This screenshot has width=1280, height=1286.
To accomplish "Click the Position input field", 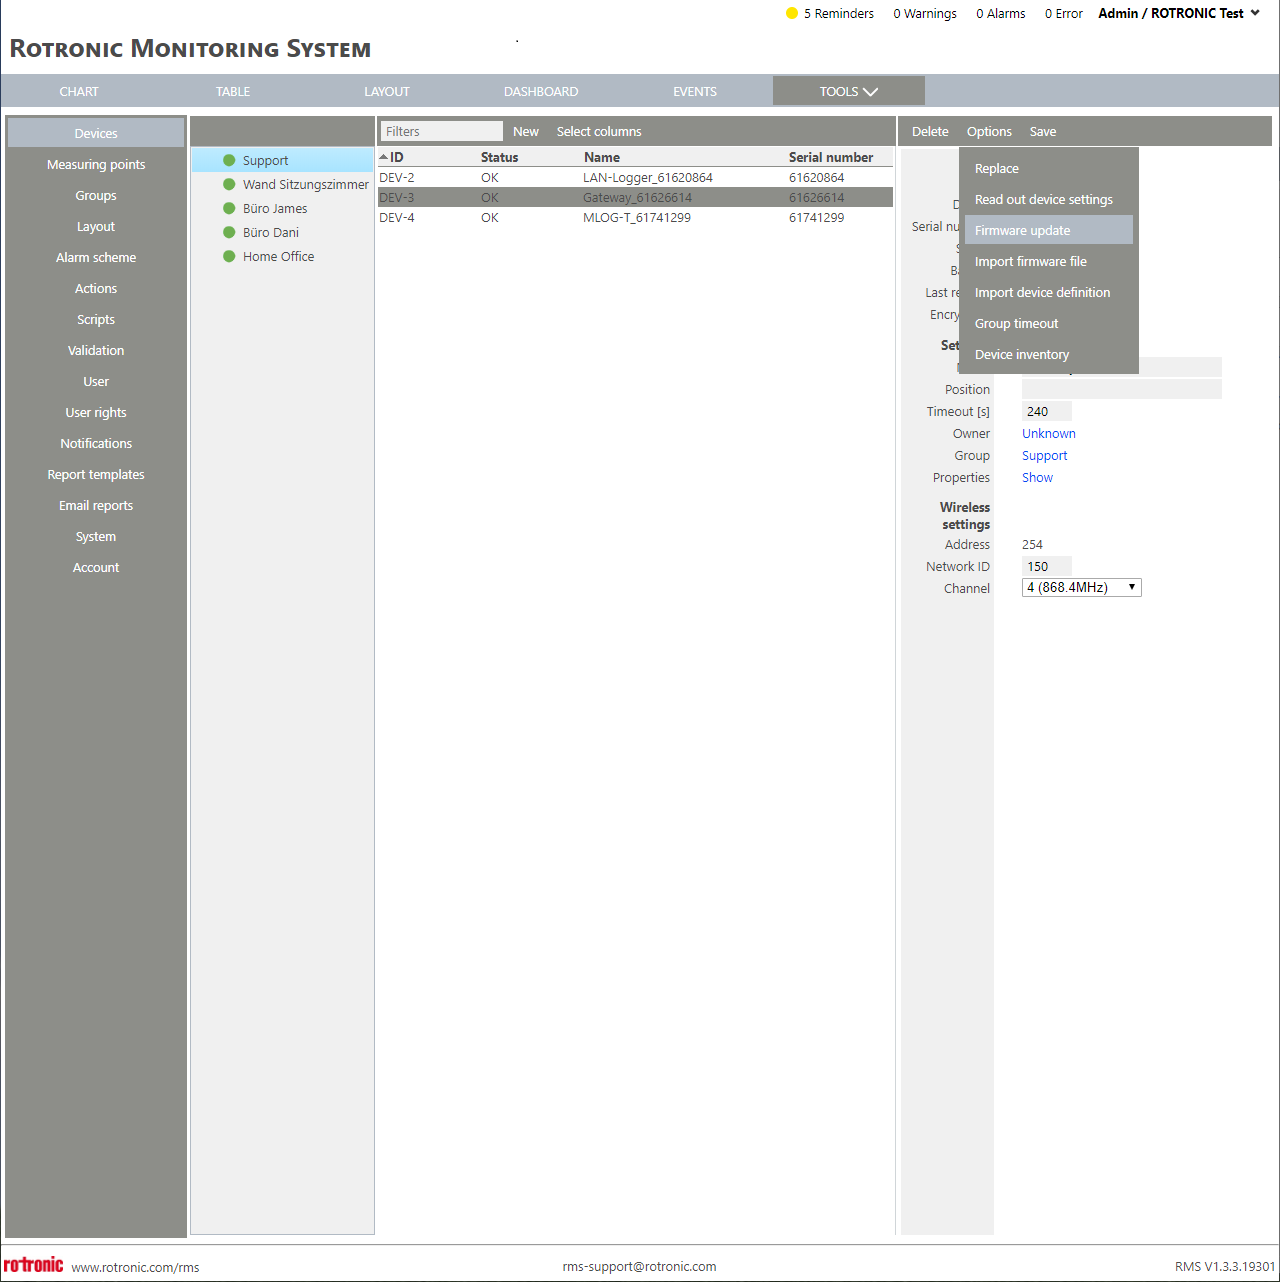I will point(1122,389).
